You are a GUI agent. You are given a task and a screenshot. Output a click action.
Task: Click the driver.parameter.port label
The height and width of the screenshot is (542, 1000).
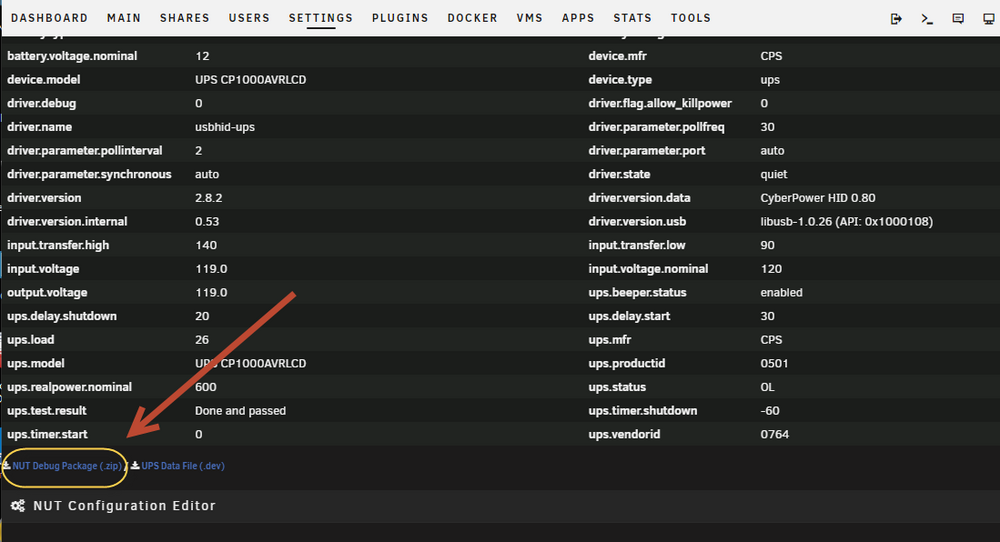647,150
